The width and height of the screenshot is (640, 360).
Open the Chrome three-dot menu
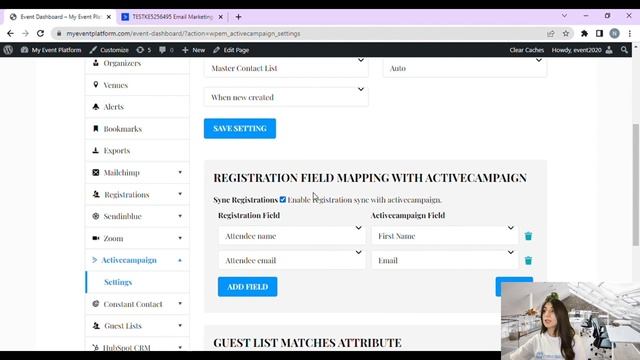coord(630,33)
